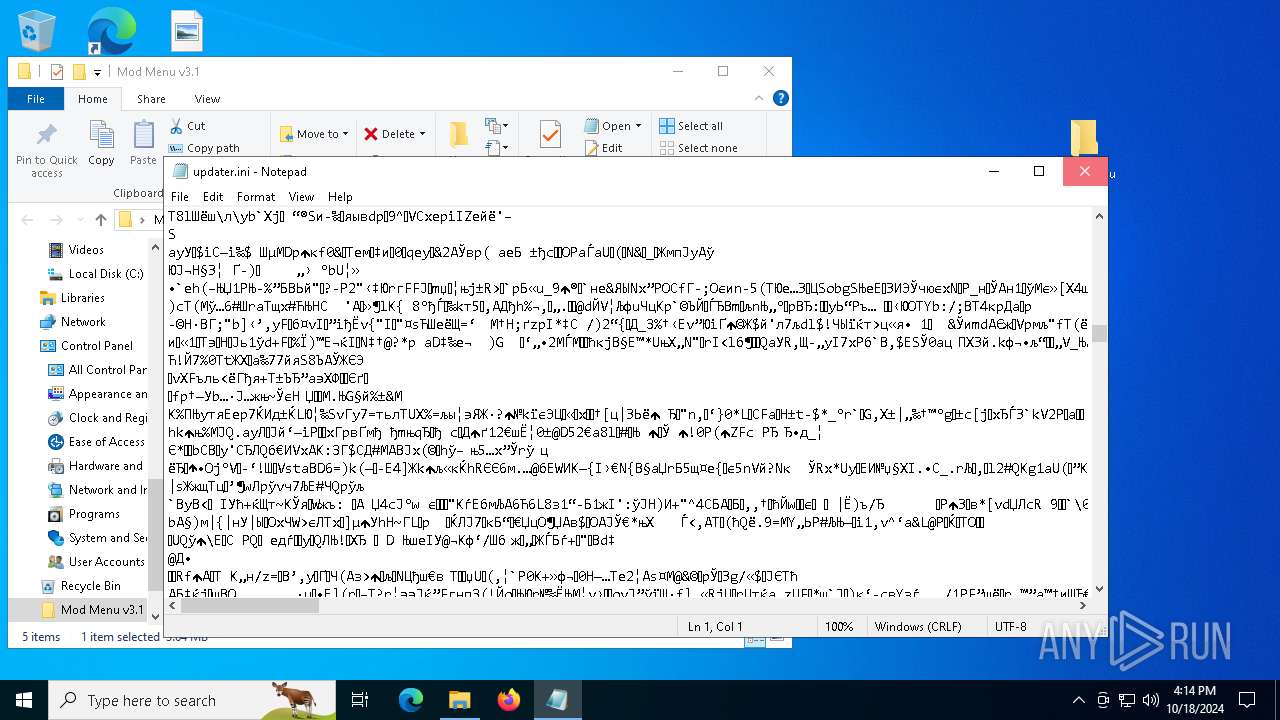Click Cut in Explorer Clipboard group
1280x720 pixels.
coord(187,126)
